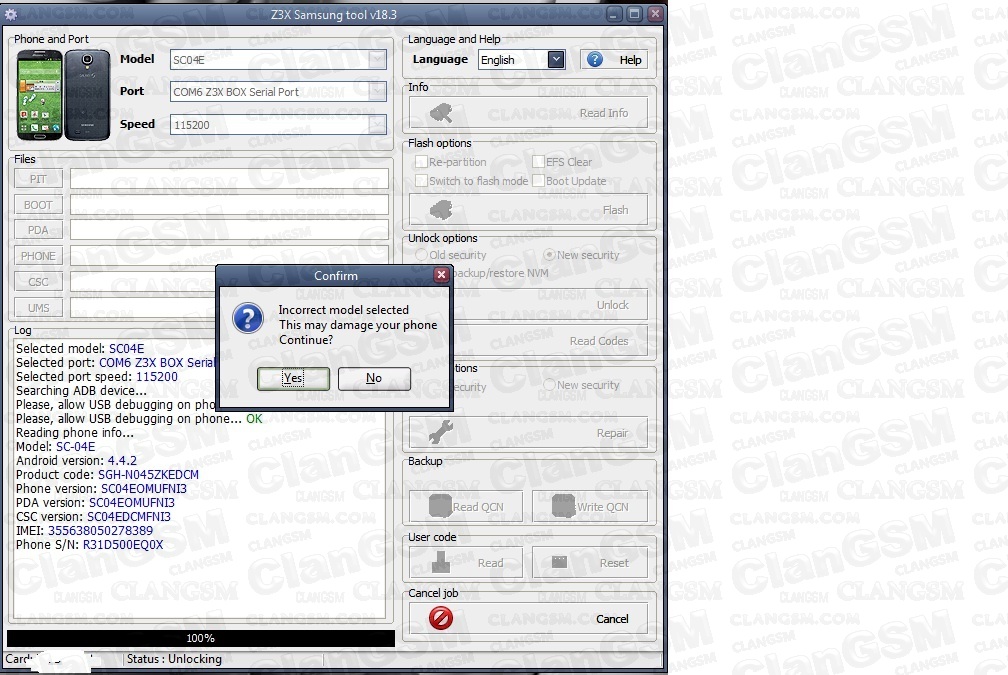The height and width of the screenshot is (675, 1008).
Task: Click the CSC file button
Action: tap(39, 282)
